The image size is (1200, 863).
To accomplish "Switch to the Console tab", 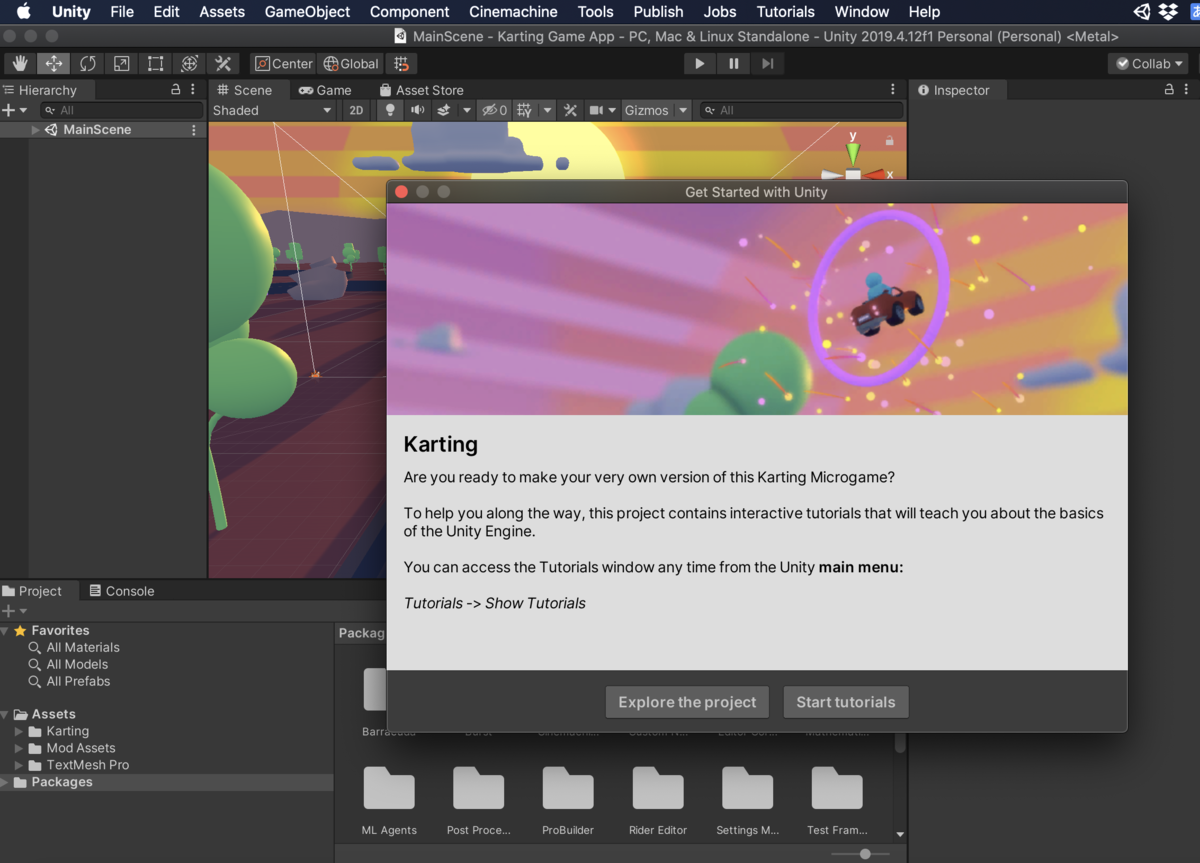I will click(121, 591).
